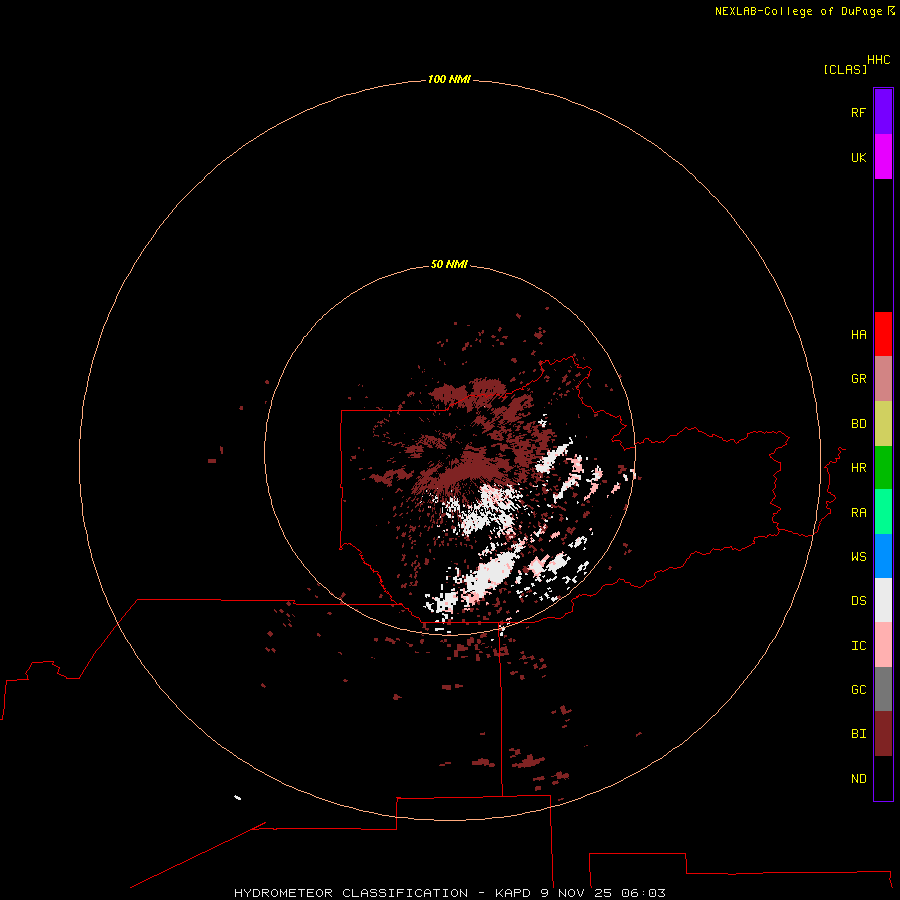The width and height of the screenshot is (900, 900).
Task: Click the HA legend label
Action: pos(858,335)
